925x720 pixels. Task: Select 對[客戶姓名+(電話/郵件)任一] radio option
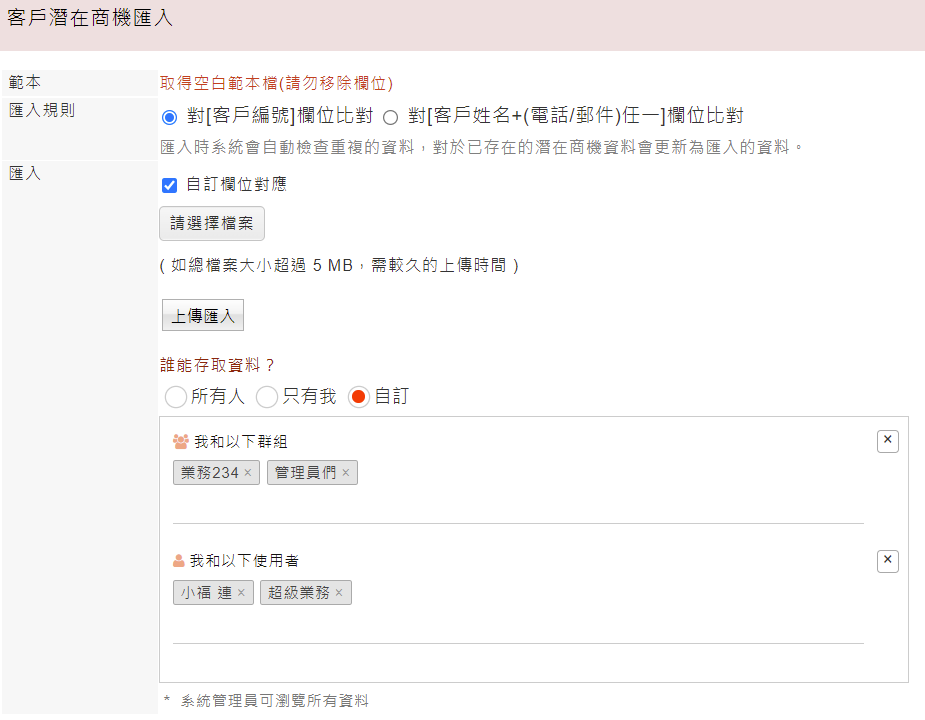390,117
